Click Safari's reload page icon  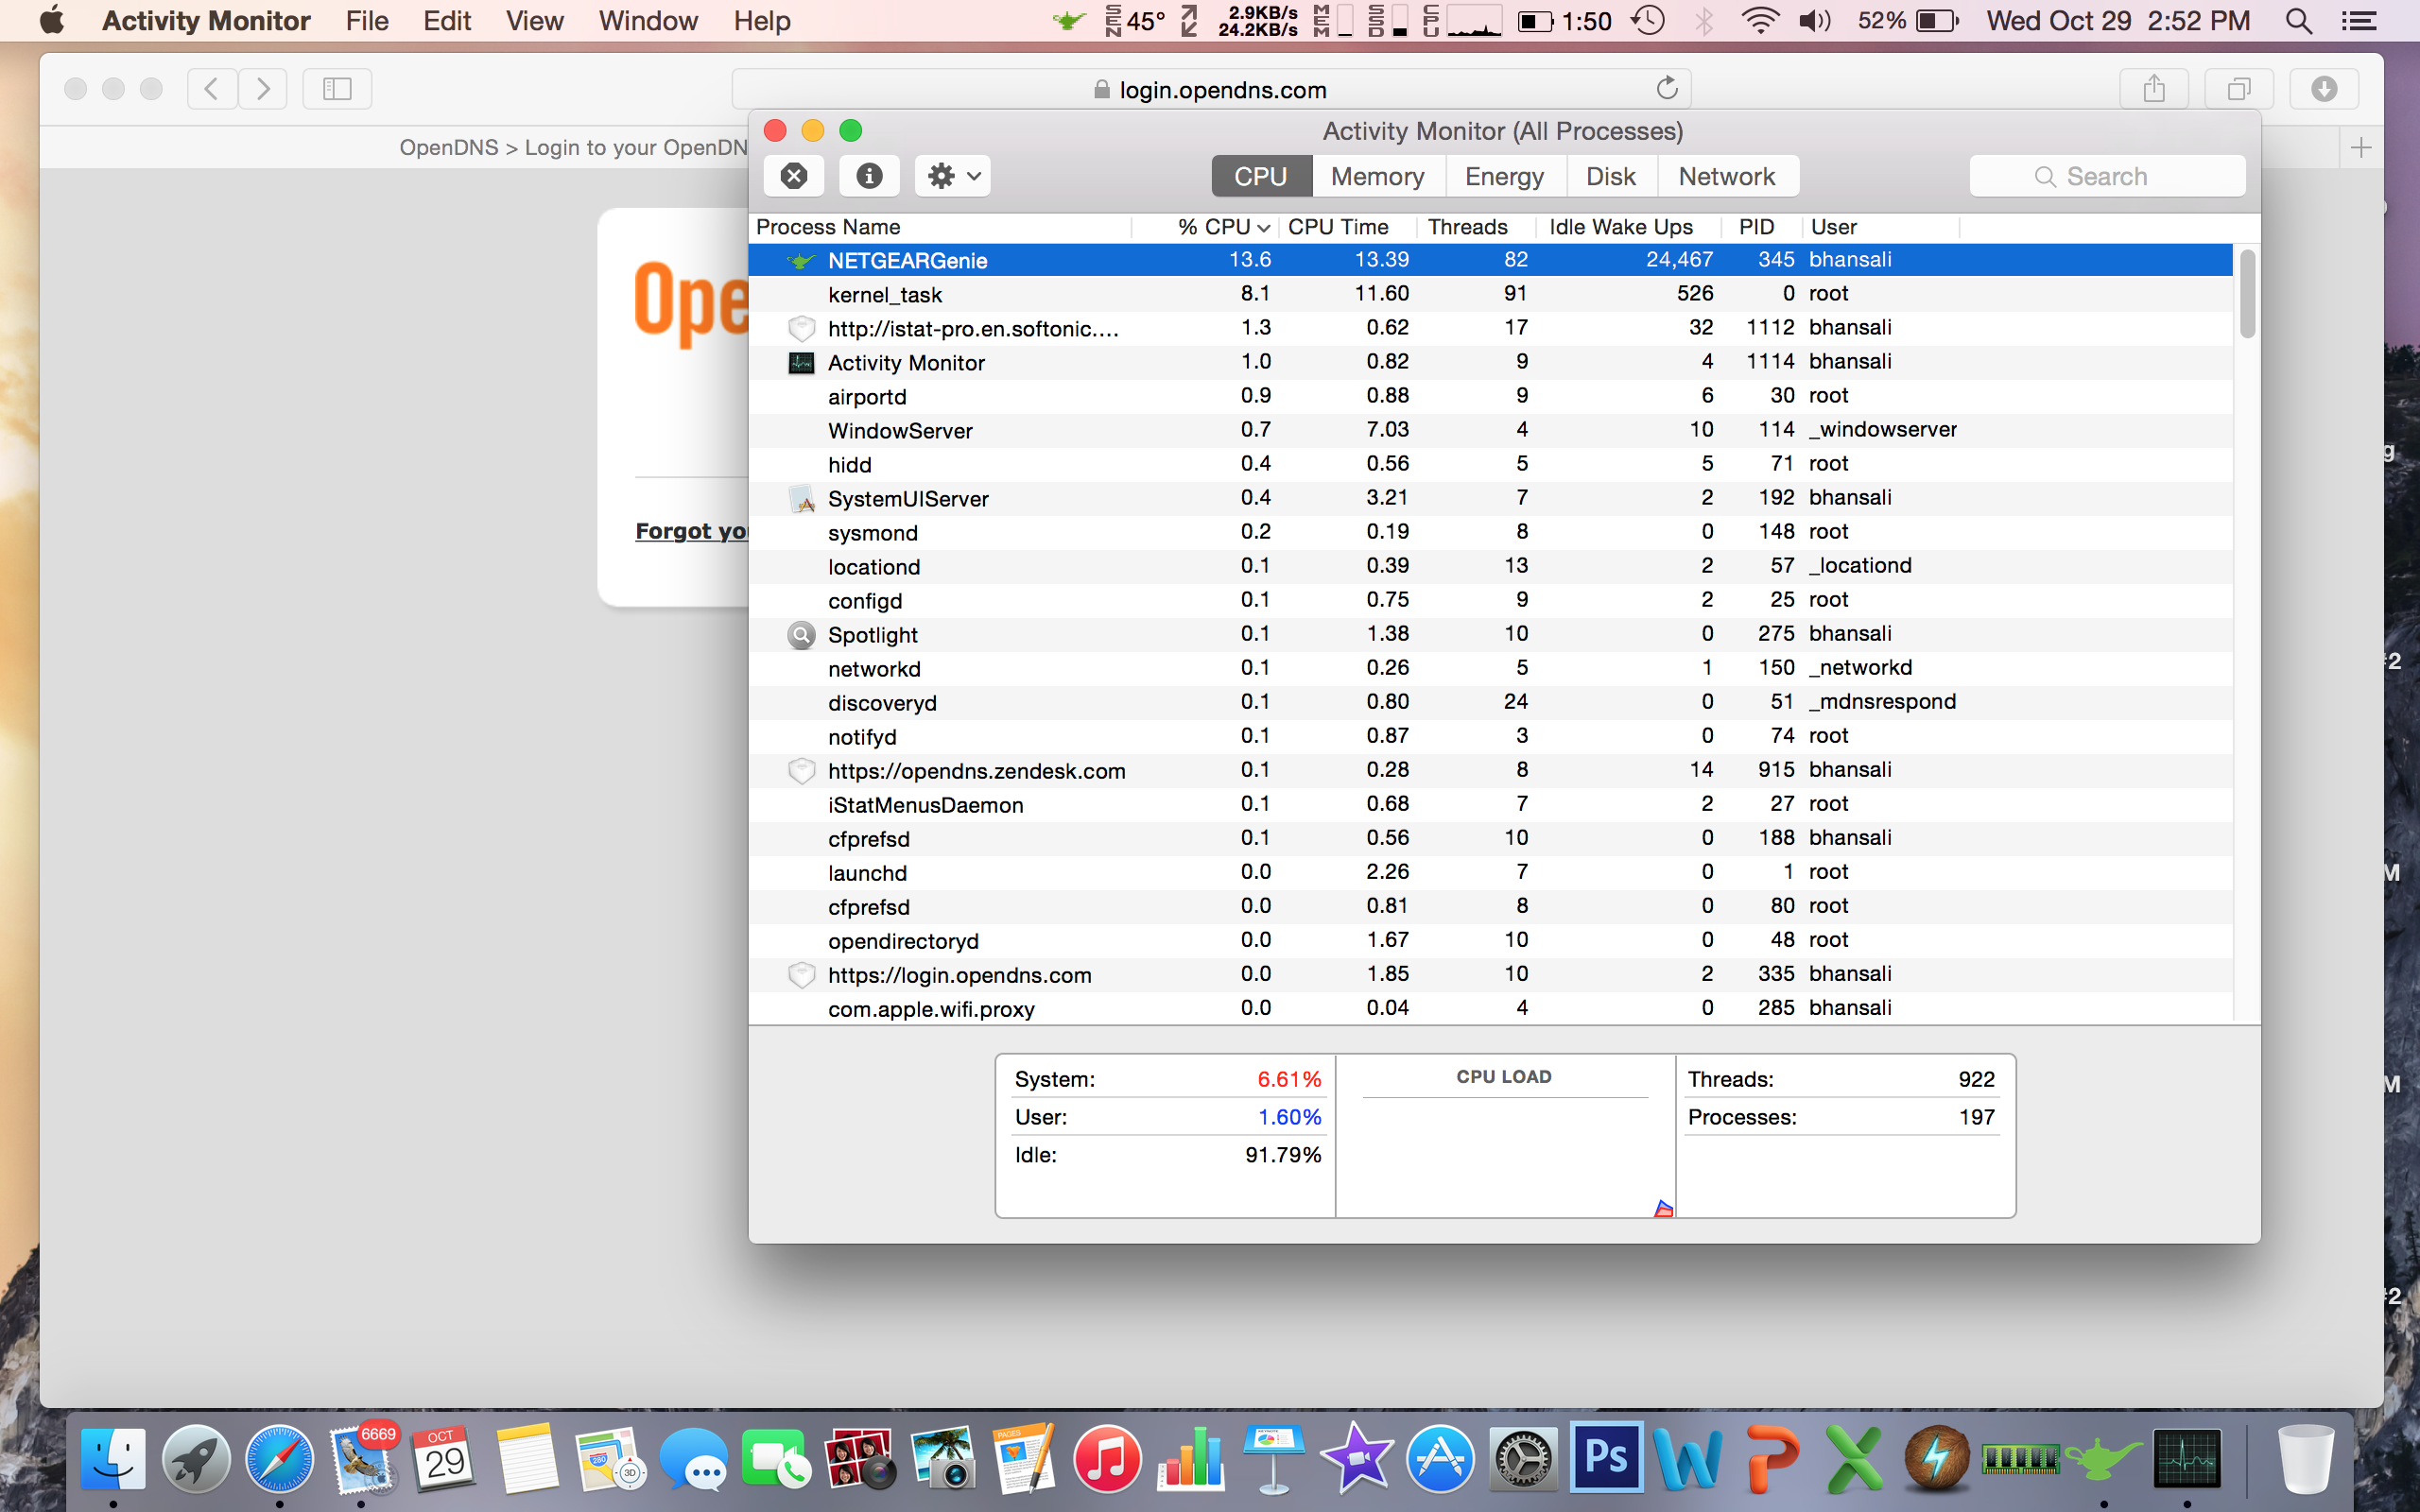[1666, 89]
